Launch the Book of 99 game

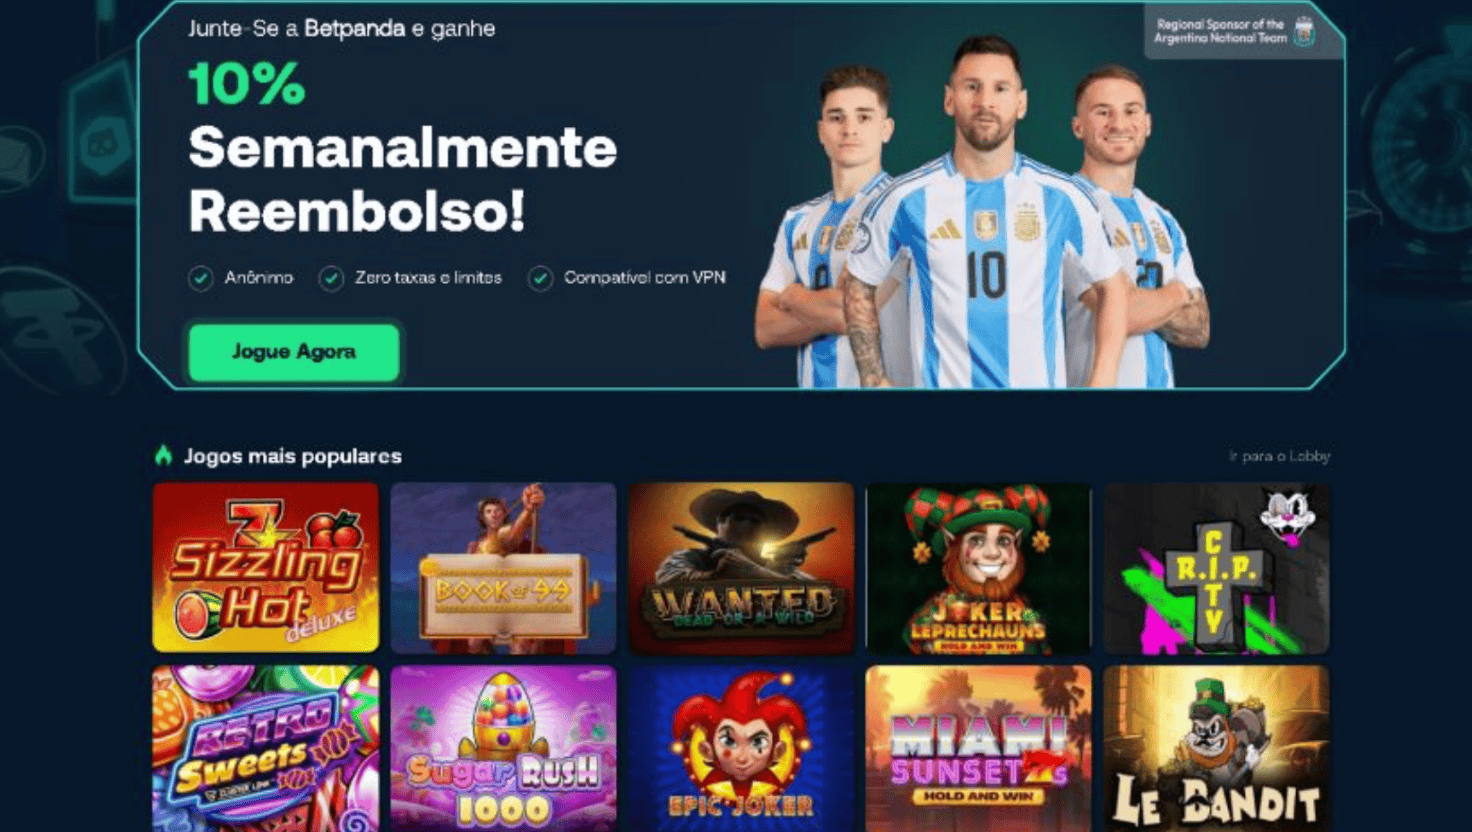(x=503, y=567)
